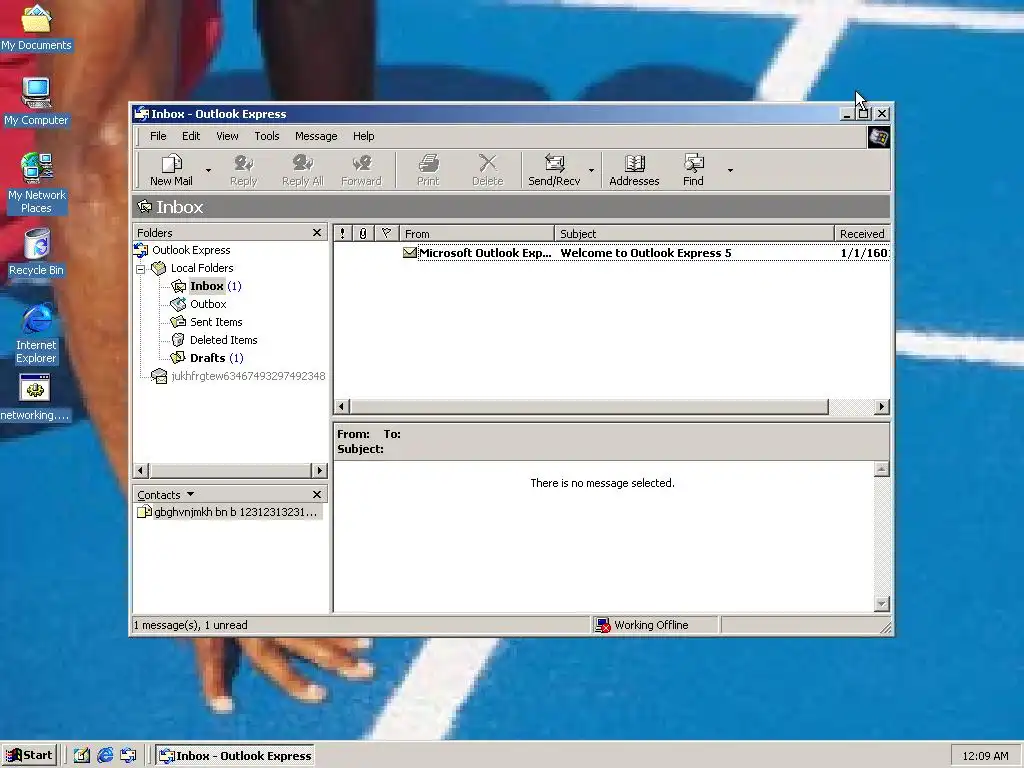This screenshot has width=1024, height=768.
Task: Select the Welcome to Outlook Express 5 subject
Action: tap(646, 253)
